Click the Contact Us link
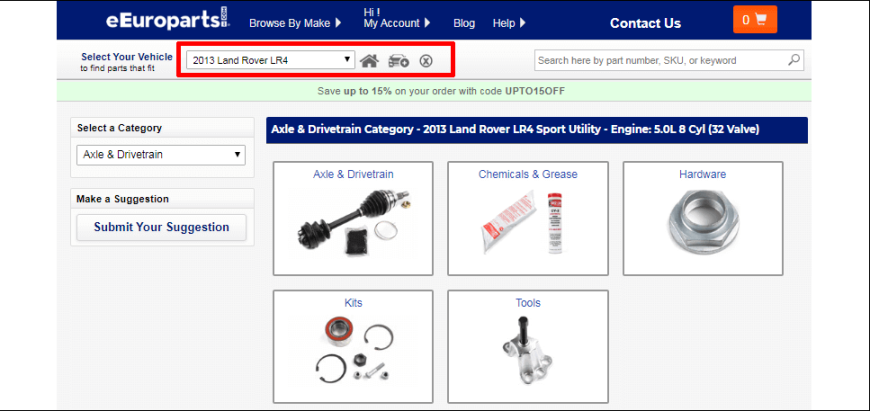This screenshot has height=411, width=870. 645,23
